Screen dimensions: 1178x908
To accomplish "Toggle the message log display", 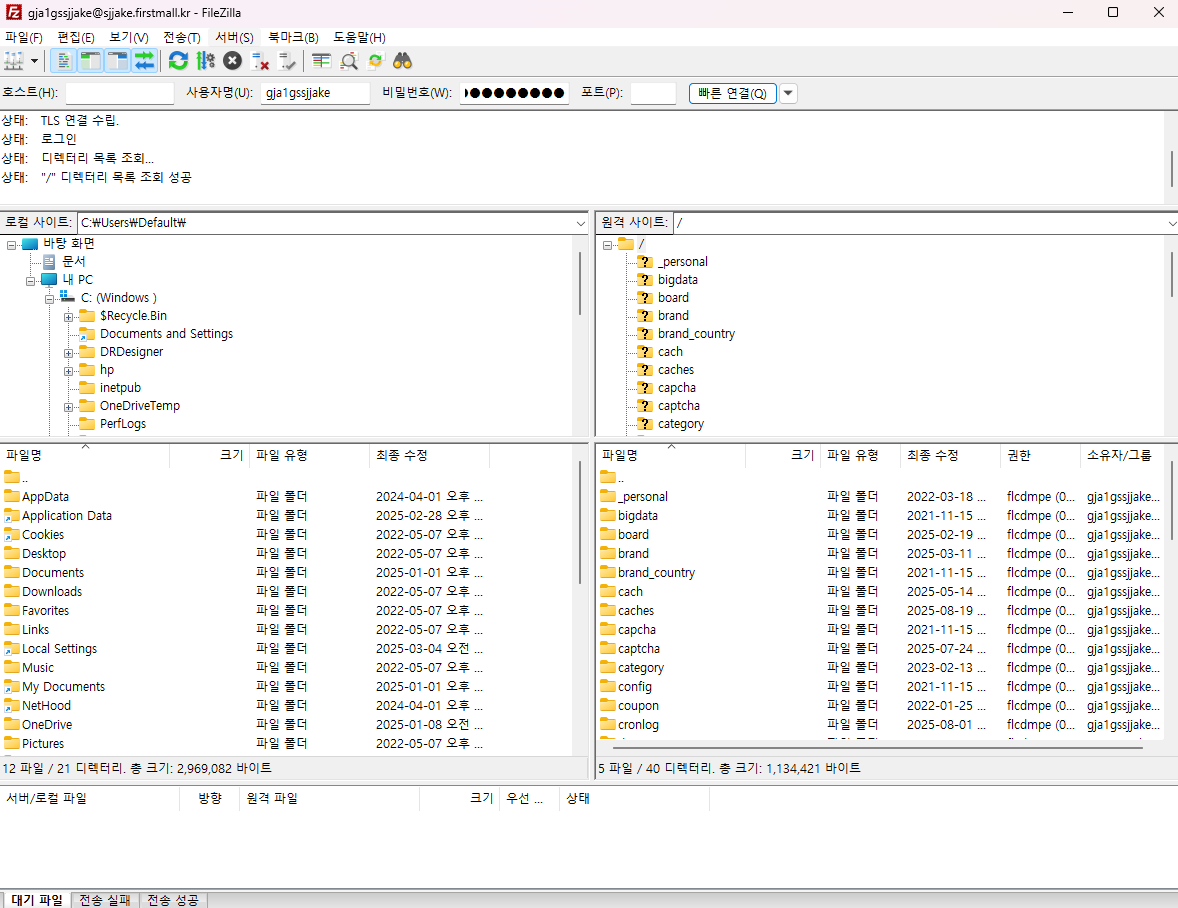I will 63,61.
